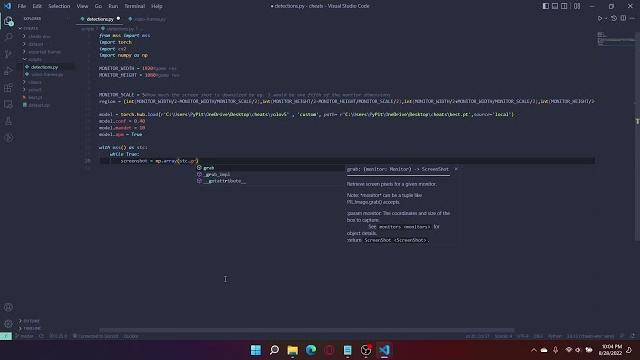This screenshot has height=360, width=640.
Task: Select the last file in the Explorer tree
Action: coord(38,105)
